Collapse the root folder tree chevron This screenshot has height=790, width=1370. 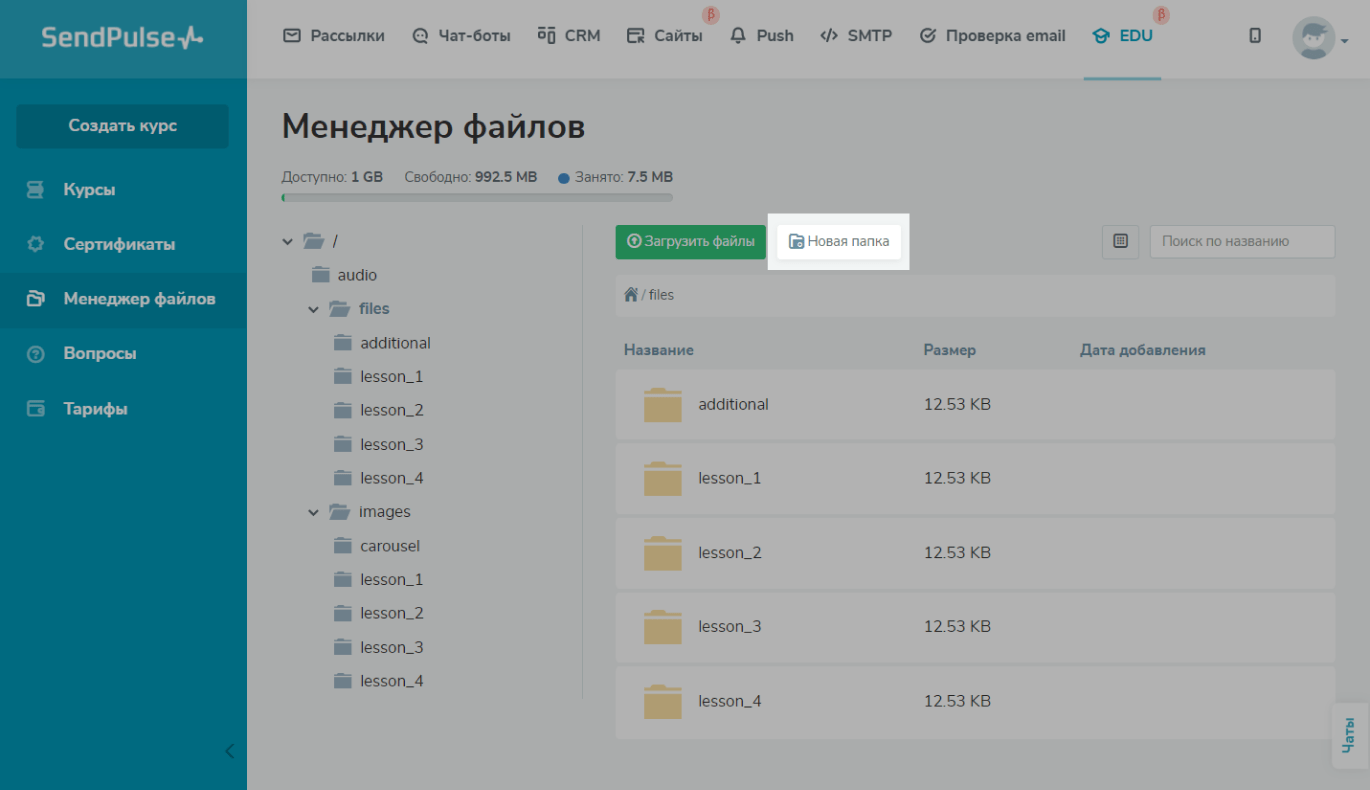(x=288, y=241)
